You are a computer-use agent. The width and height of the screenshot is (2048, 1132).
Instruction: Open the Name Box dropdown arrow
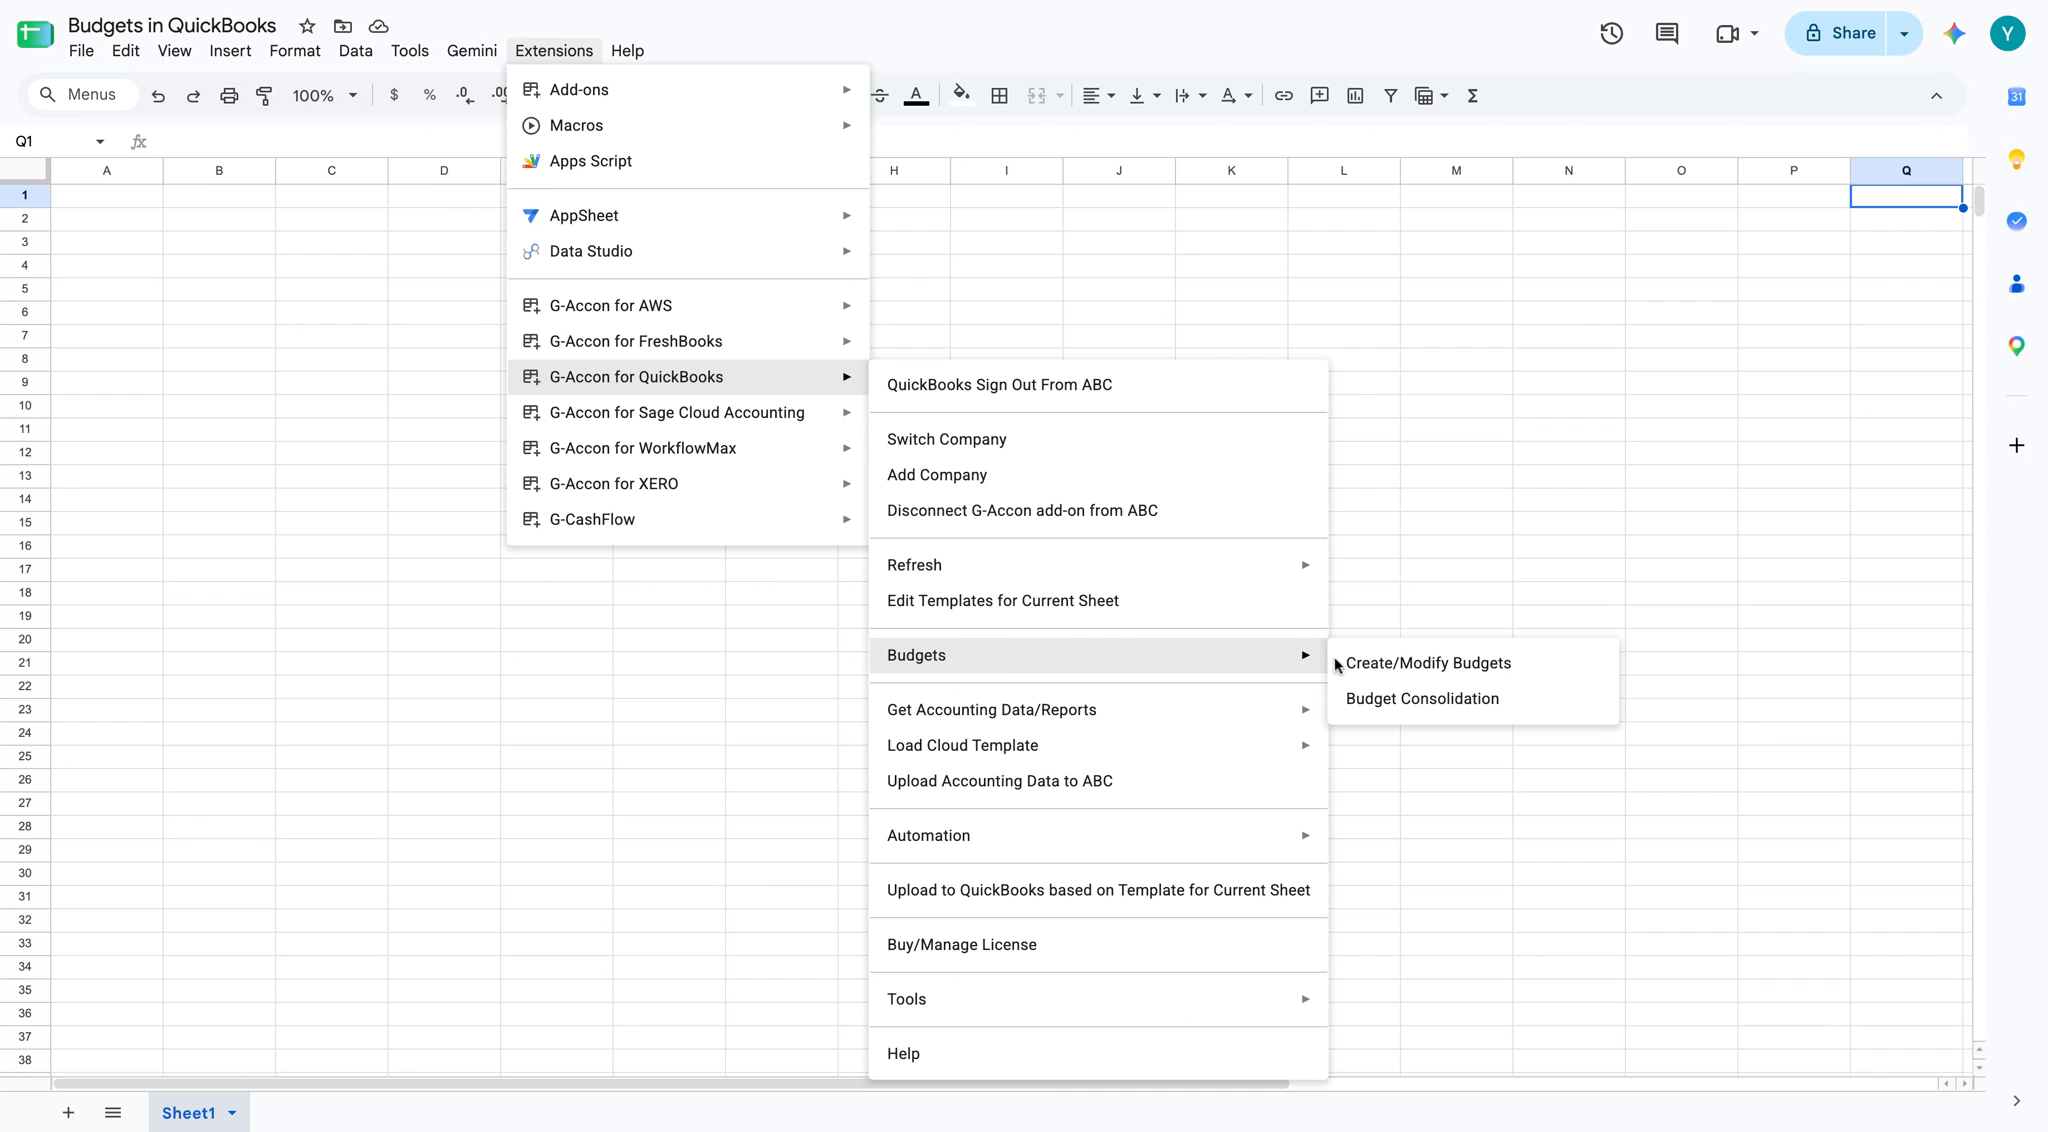[100, 142]
